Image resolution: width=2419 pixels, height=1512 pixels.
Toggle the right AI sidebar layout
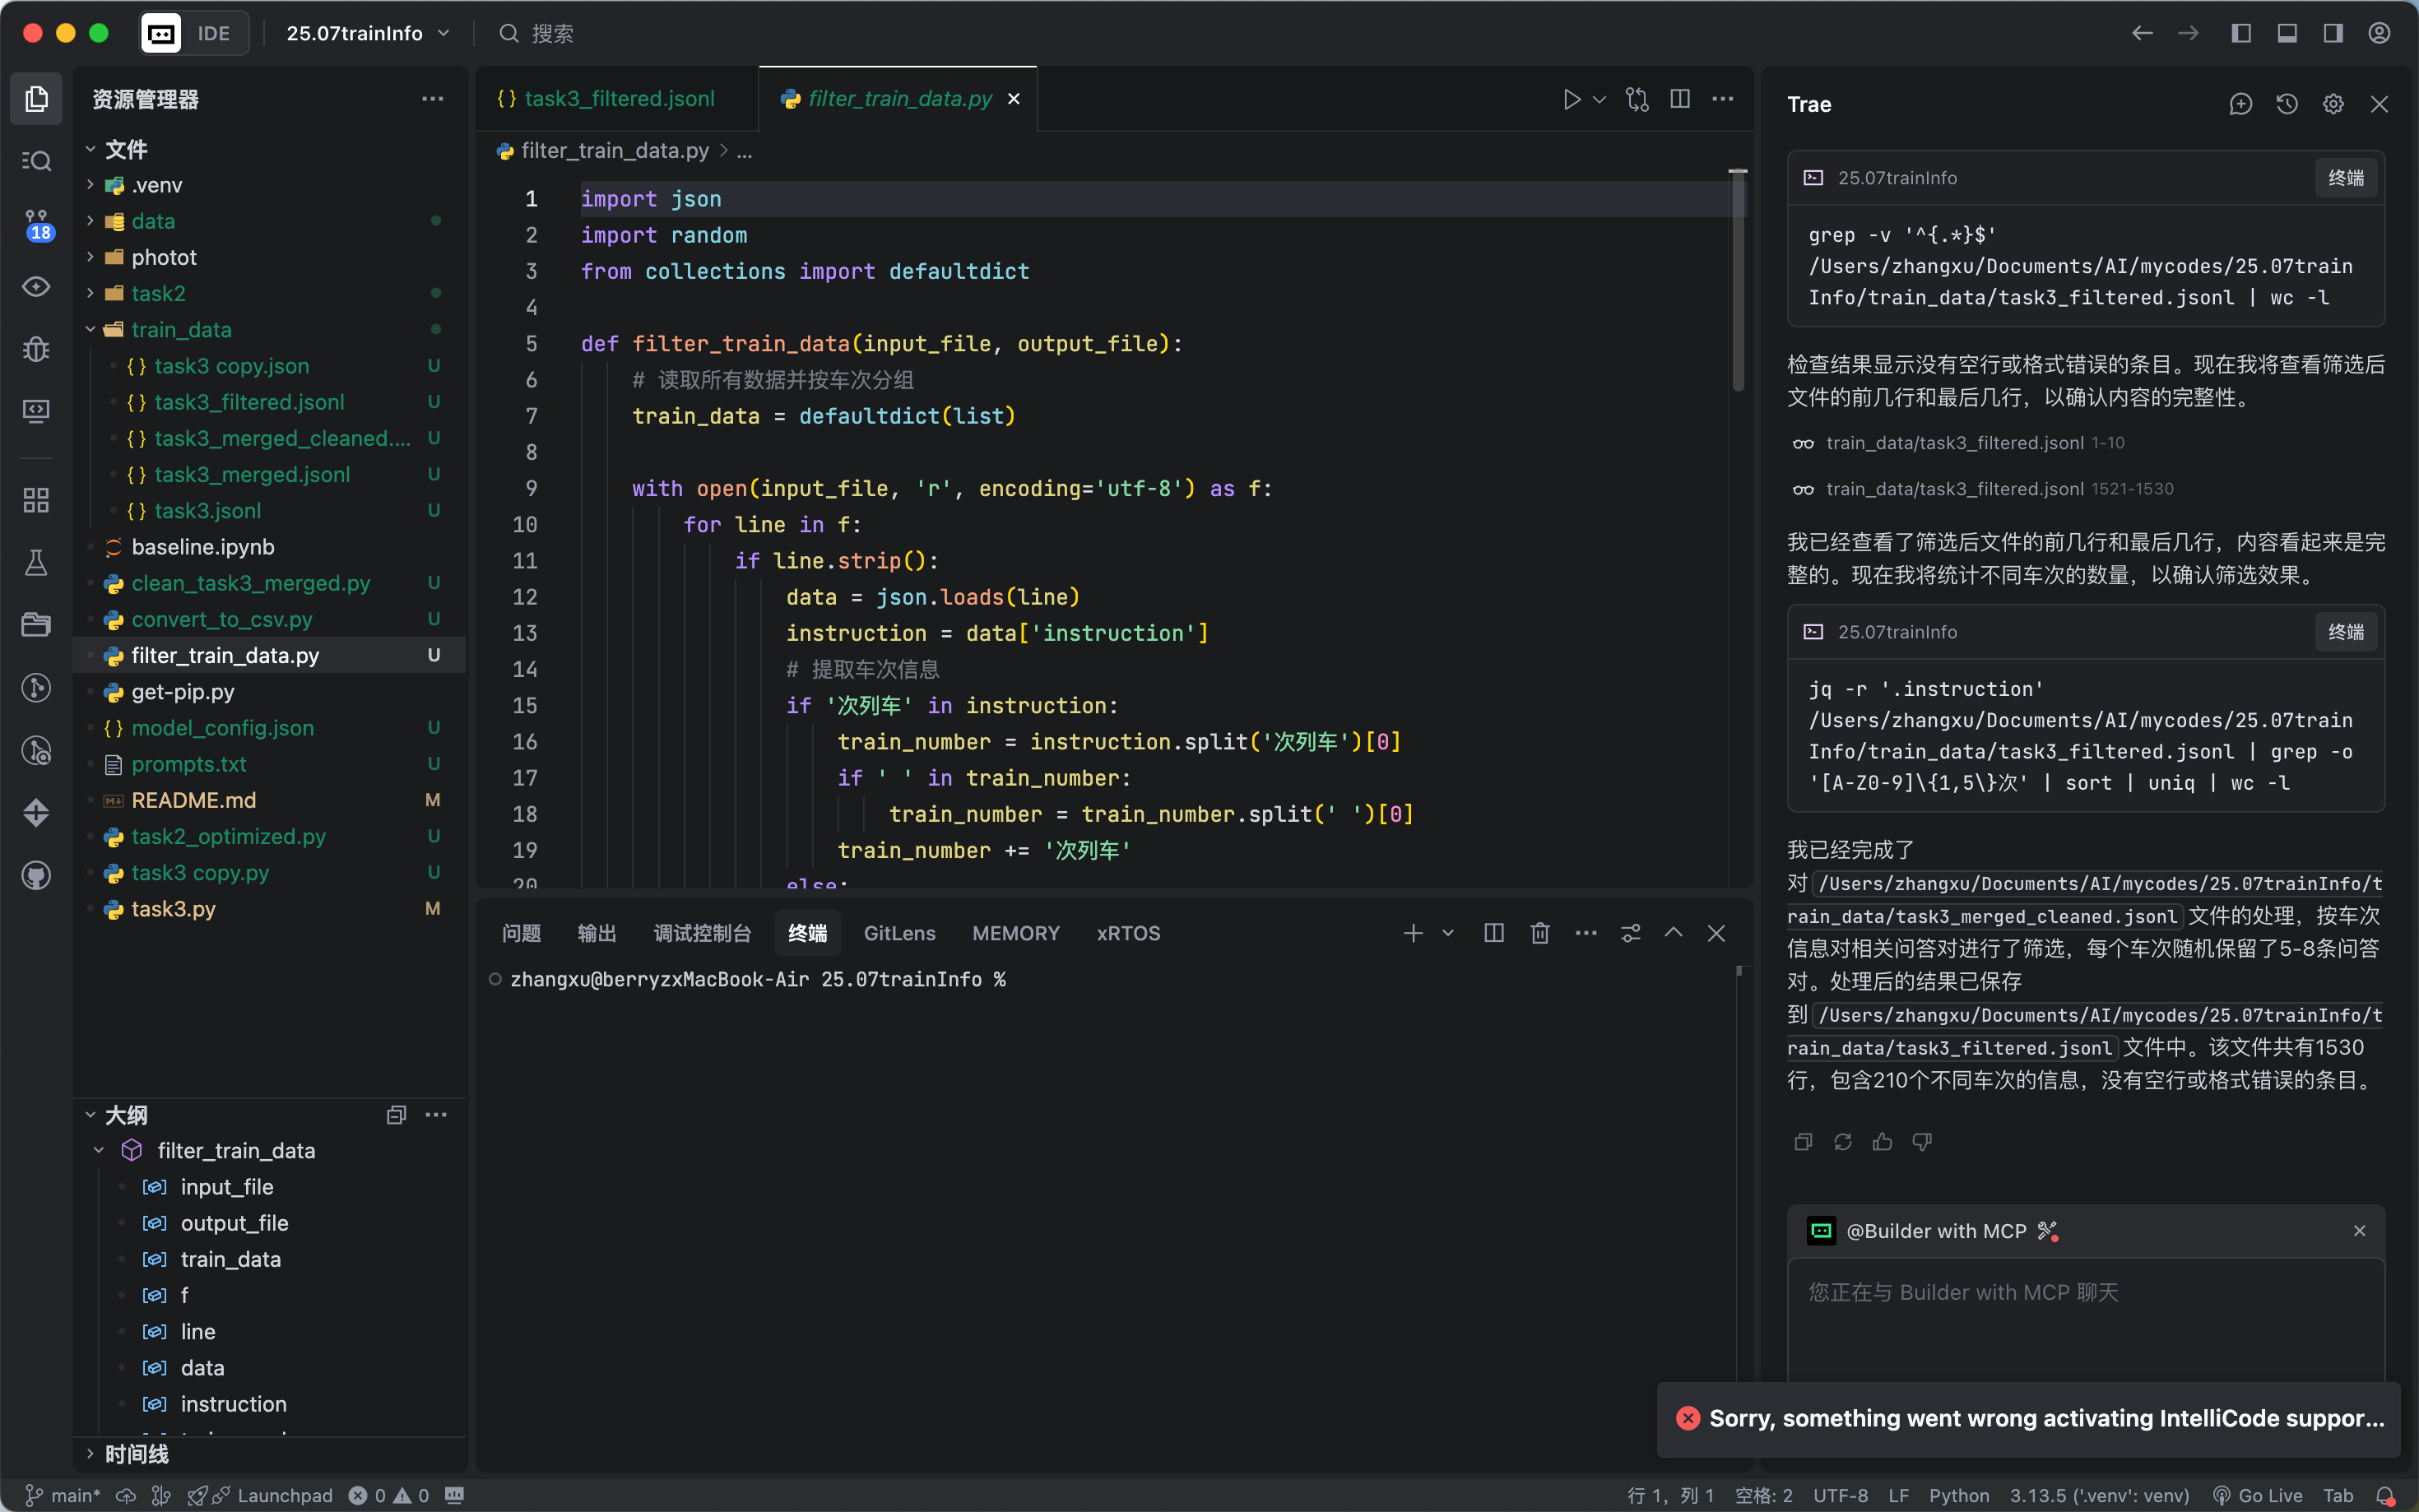click(x=2333, y=33)
